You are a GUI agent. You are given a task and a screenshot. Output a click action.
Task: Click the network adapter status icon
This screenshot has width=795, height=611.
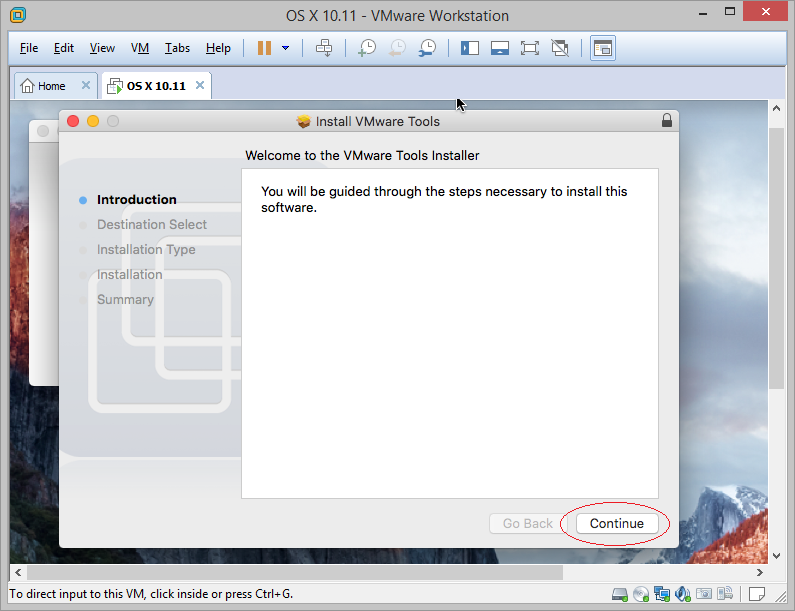coord(662,594)
